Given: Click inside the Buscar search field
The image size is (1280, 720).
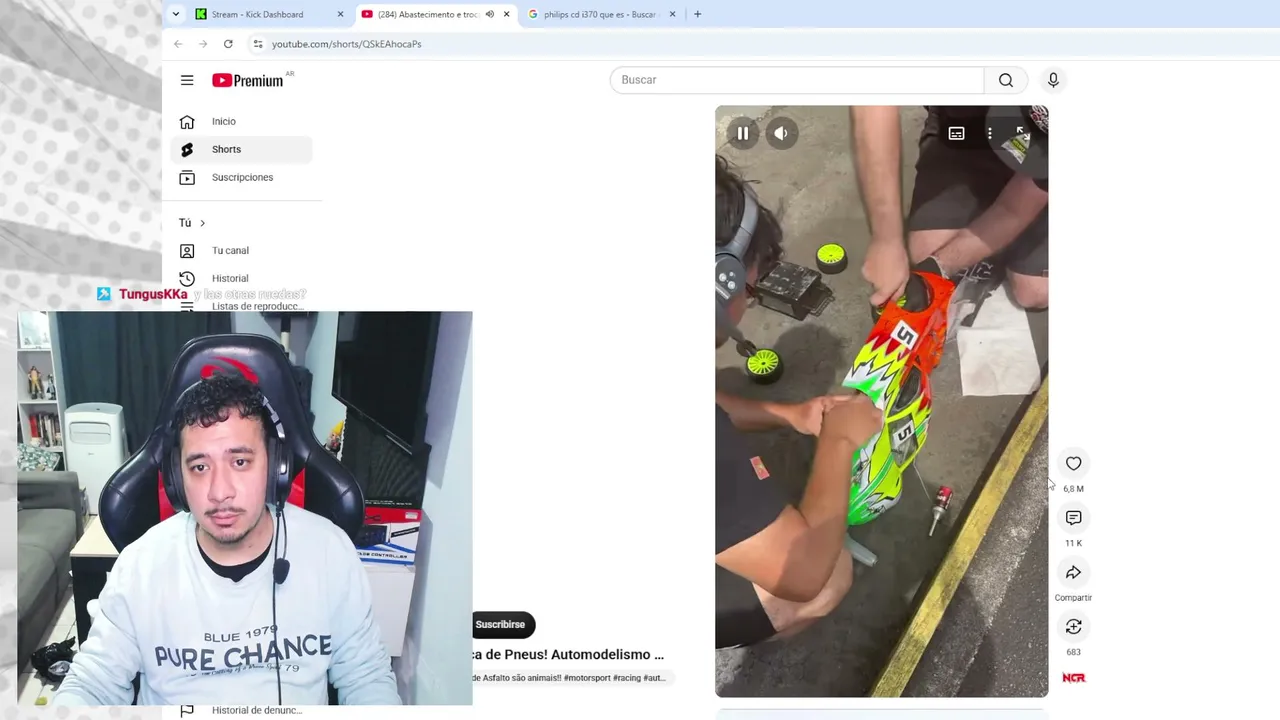Looking at the screenshot, I should coord(797,80).
